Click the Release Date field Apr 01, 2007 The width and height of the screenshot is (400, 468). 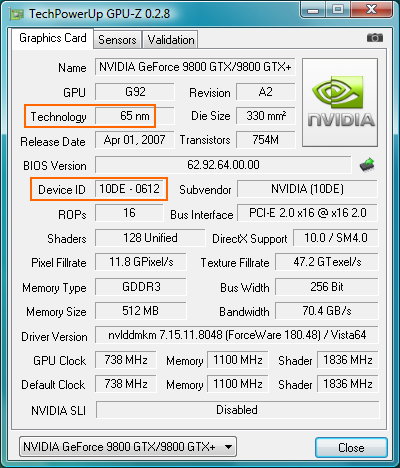135,140
